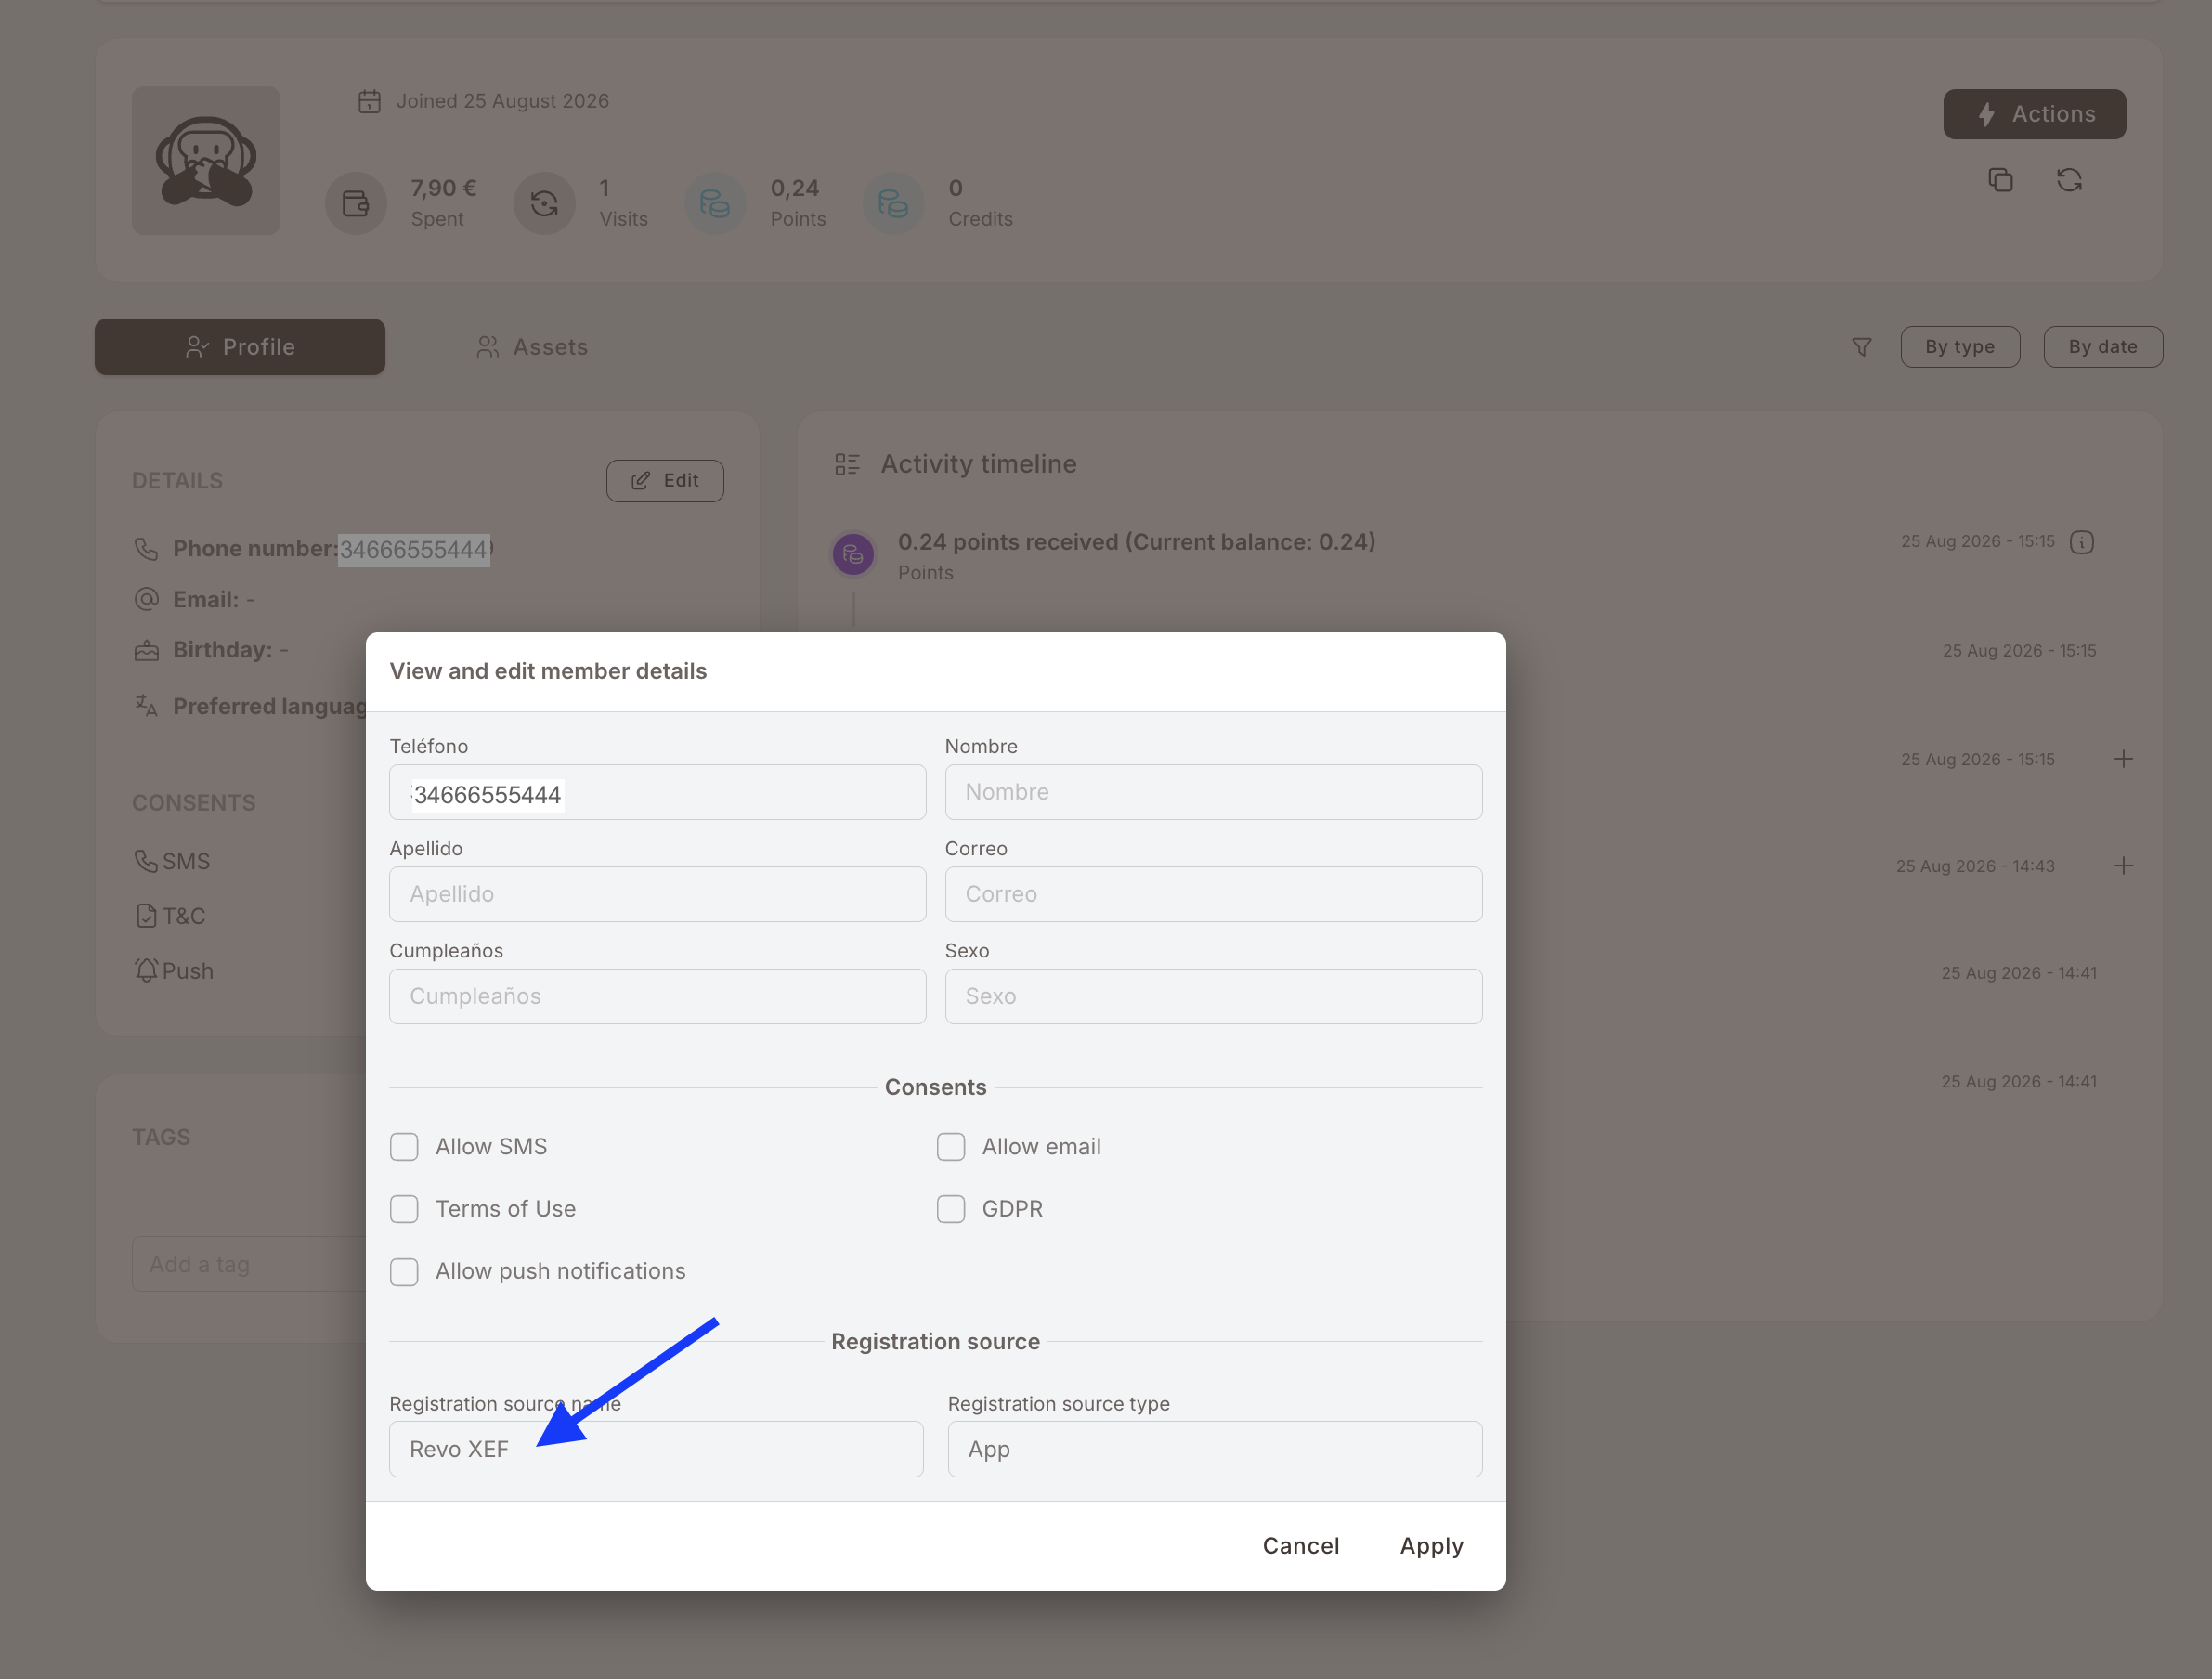Click the Credits coins icon

point(893,204)
